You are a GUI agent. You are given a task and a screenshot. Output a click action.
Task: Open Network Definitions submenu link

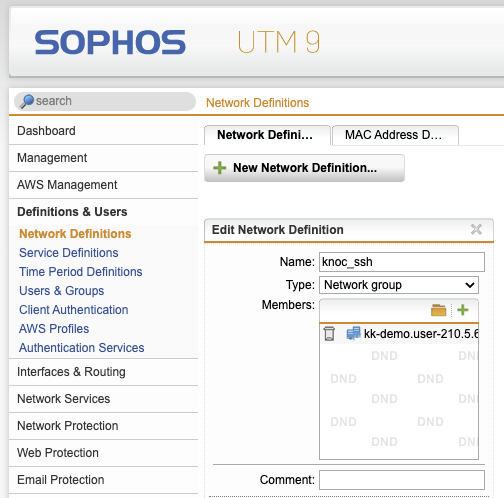[x=75, y=234]
